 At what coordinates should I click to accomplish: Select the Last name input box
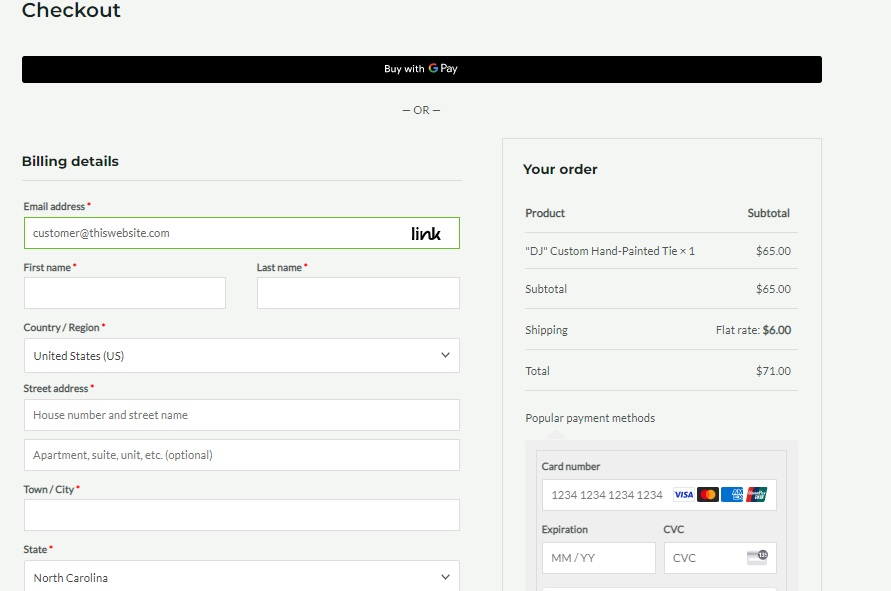[x=358, y=293]
